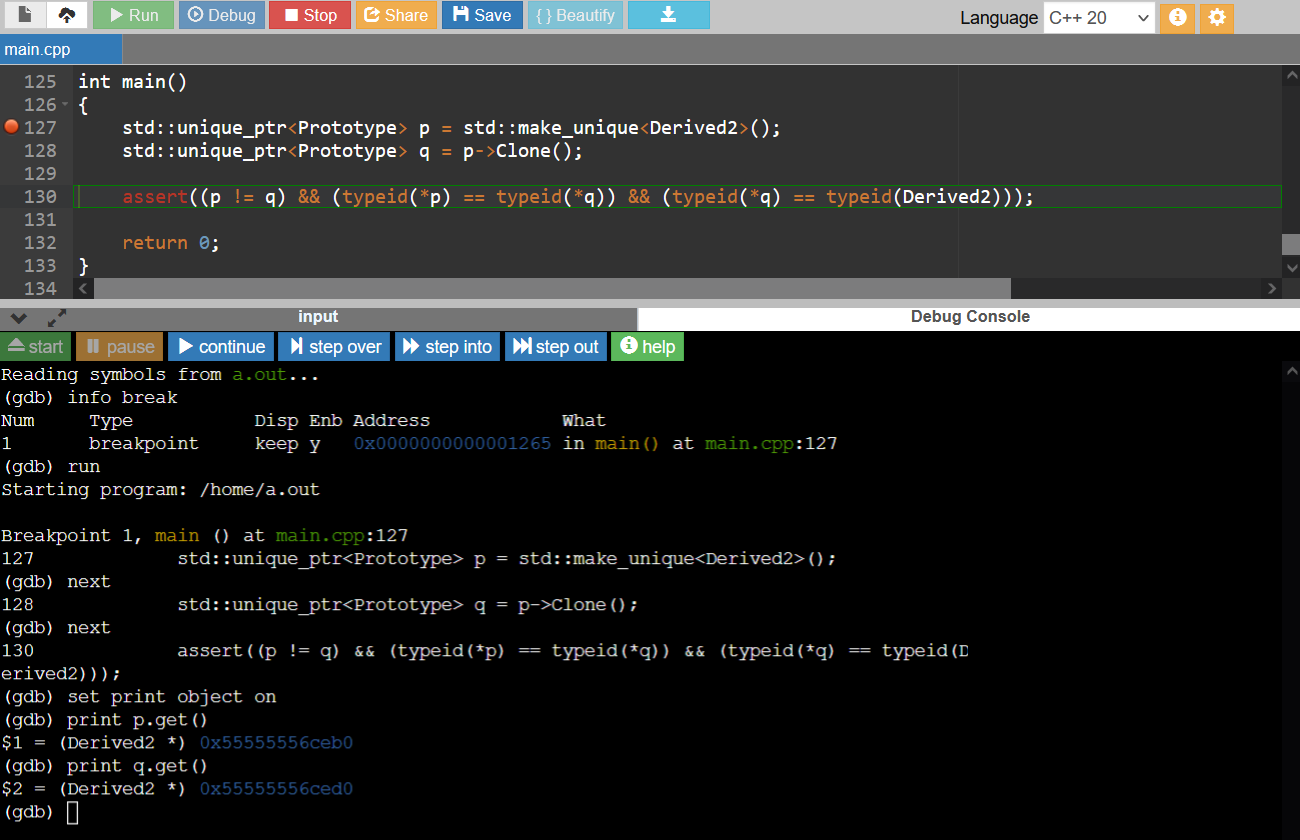The width and height of the screenshot is (1300, 840).
Task: Upload code via the cloud icon
Action: (x=66, y=16)
